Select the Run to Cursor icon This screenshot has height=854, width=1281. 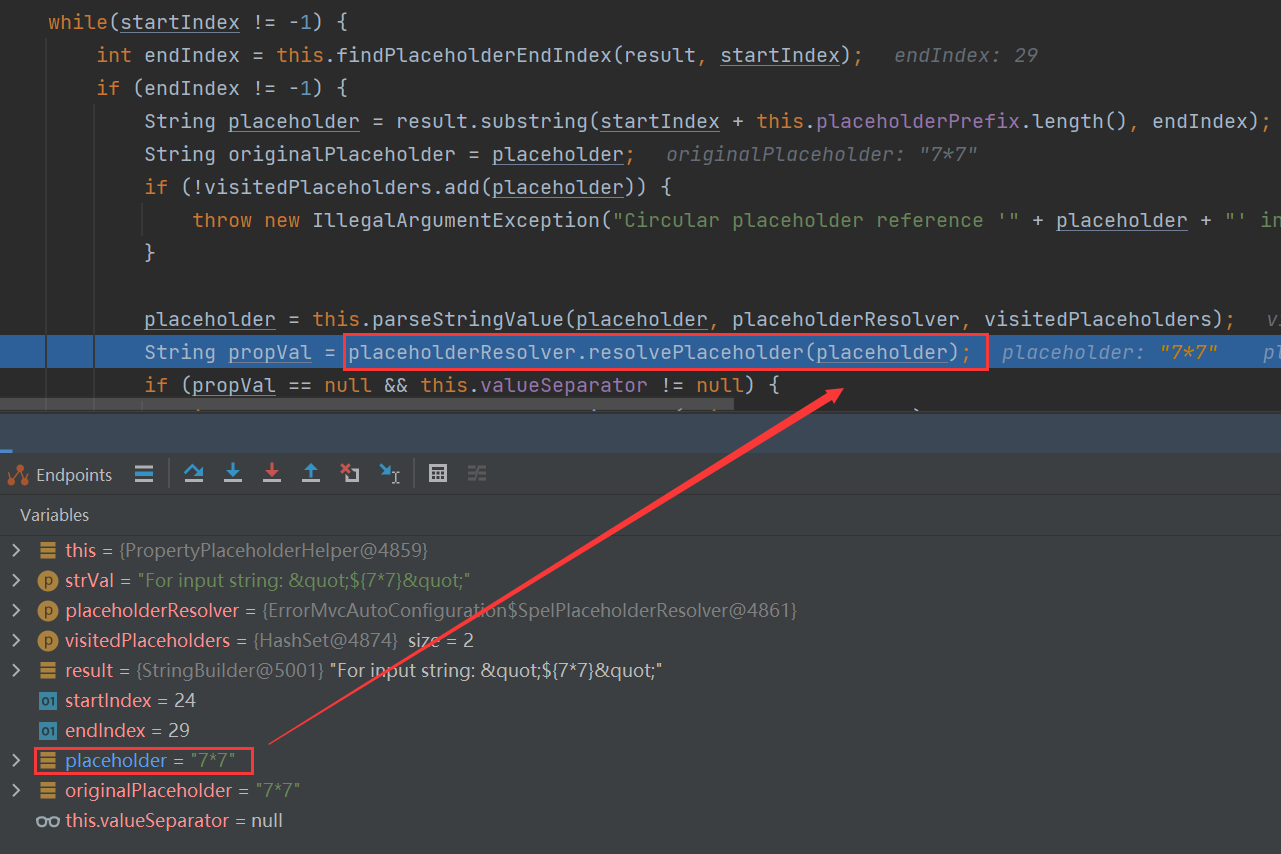pyautogui.click(x=389, y=473)
